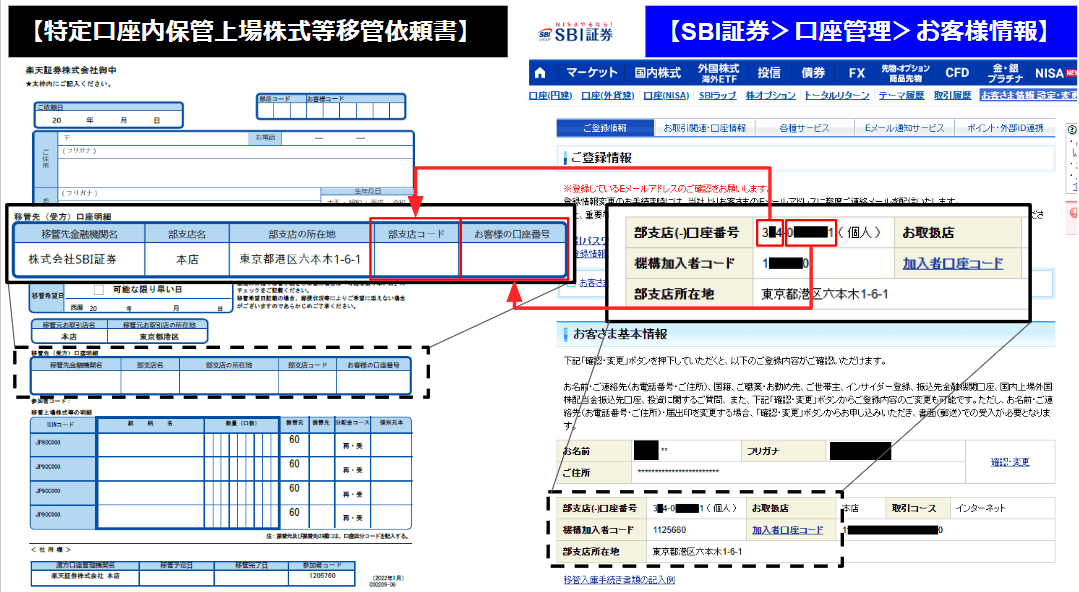This screenshot has height=592, width=1079.
Task: Select インターネット under 取引コース
Action: pyautogui.click(x=980, y=508)
